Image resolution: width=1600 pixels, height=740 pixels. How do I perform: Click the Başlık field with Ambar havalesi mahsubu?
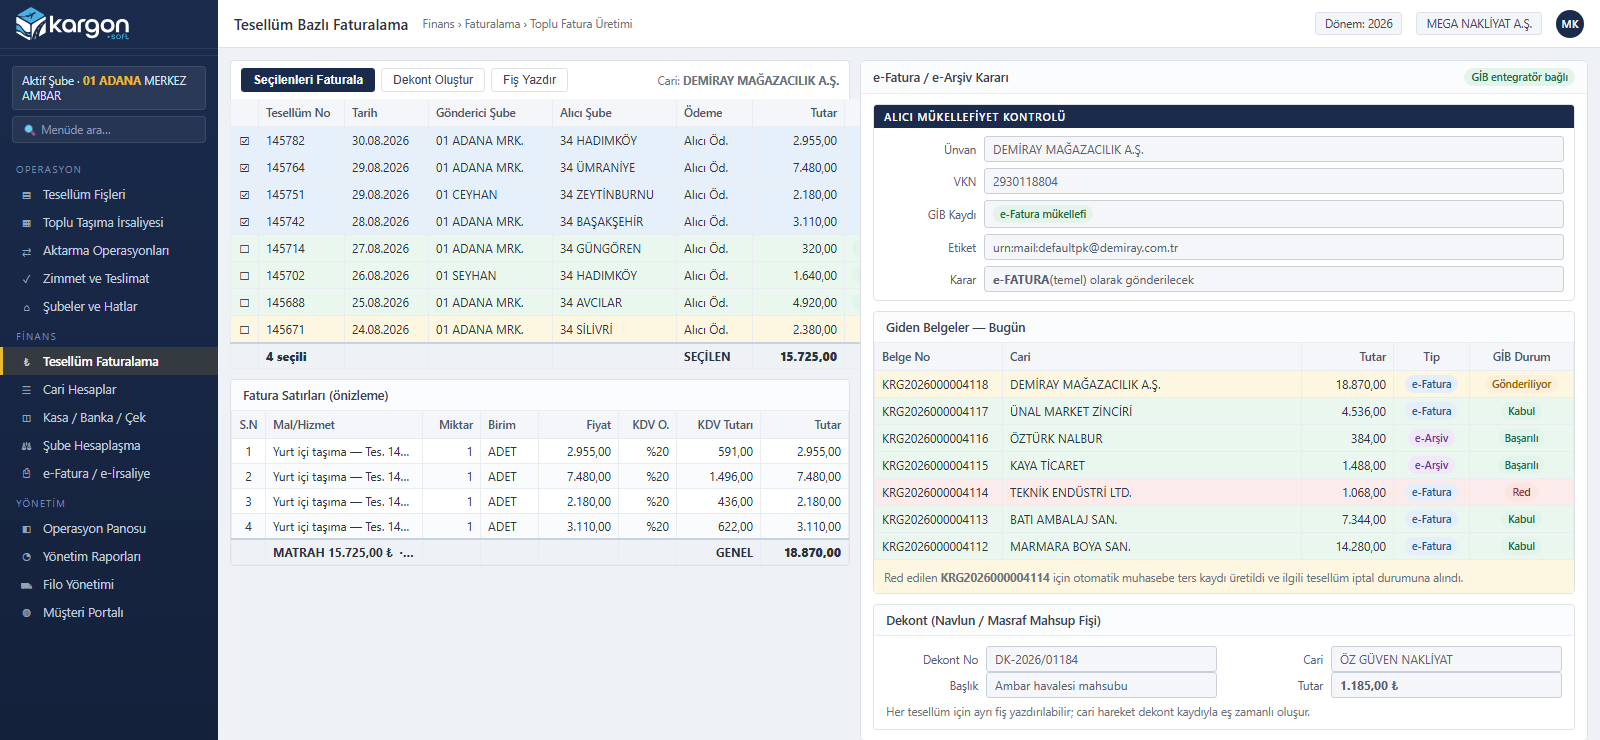click(1101, 686)
